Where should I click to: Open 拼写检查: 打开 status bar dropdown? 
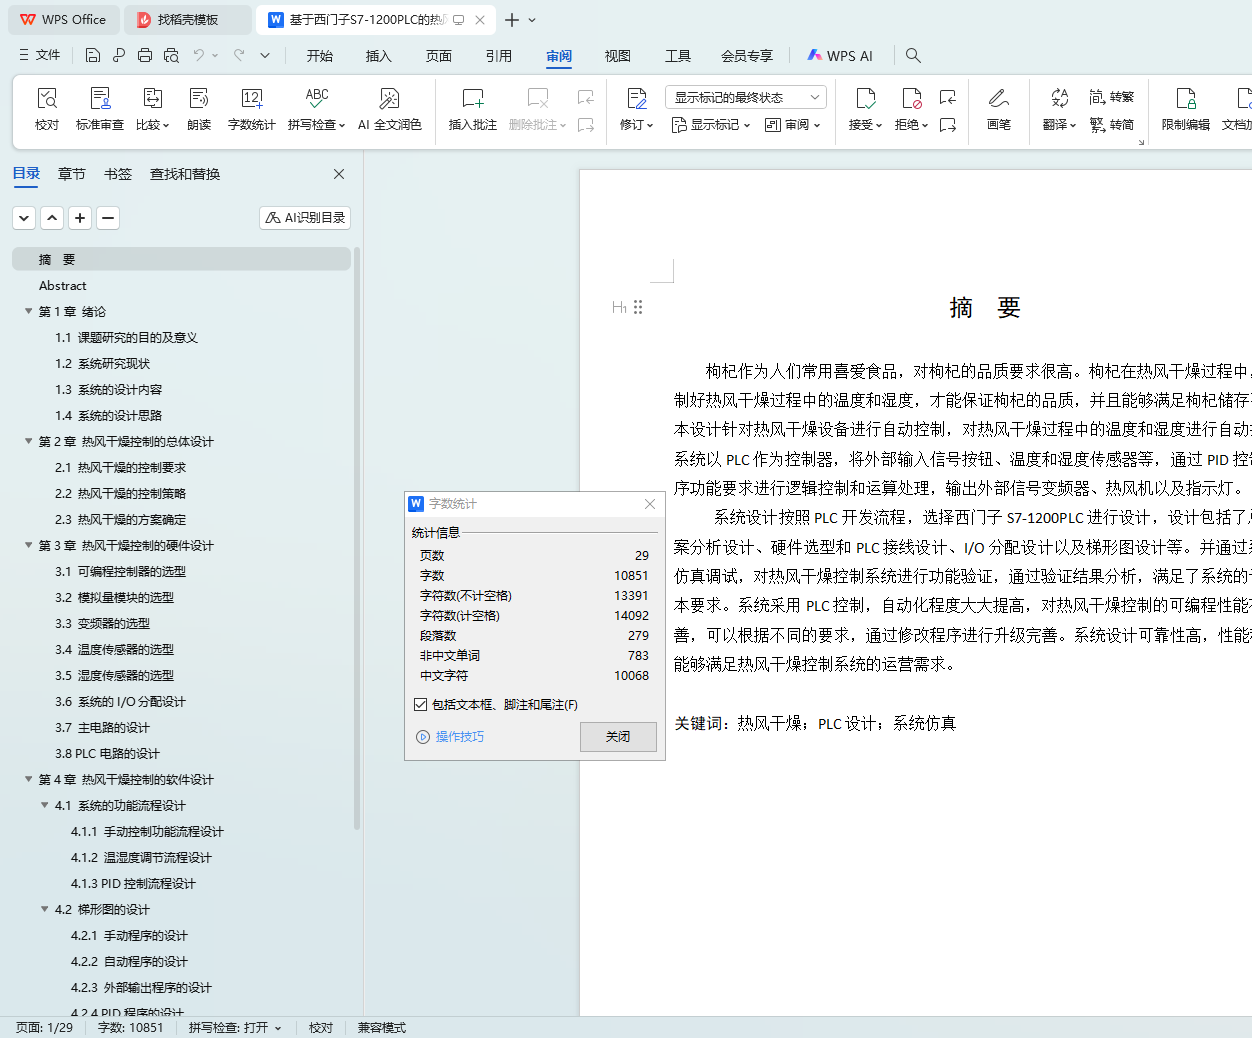tap(235, 1028)
